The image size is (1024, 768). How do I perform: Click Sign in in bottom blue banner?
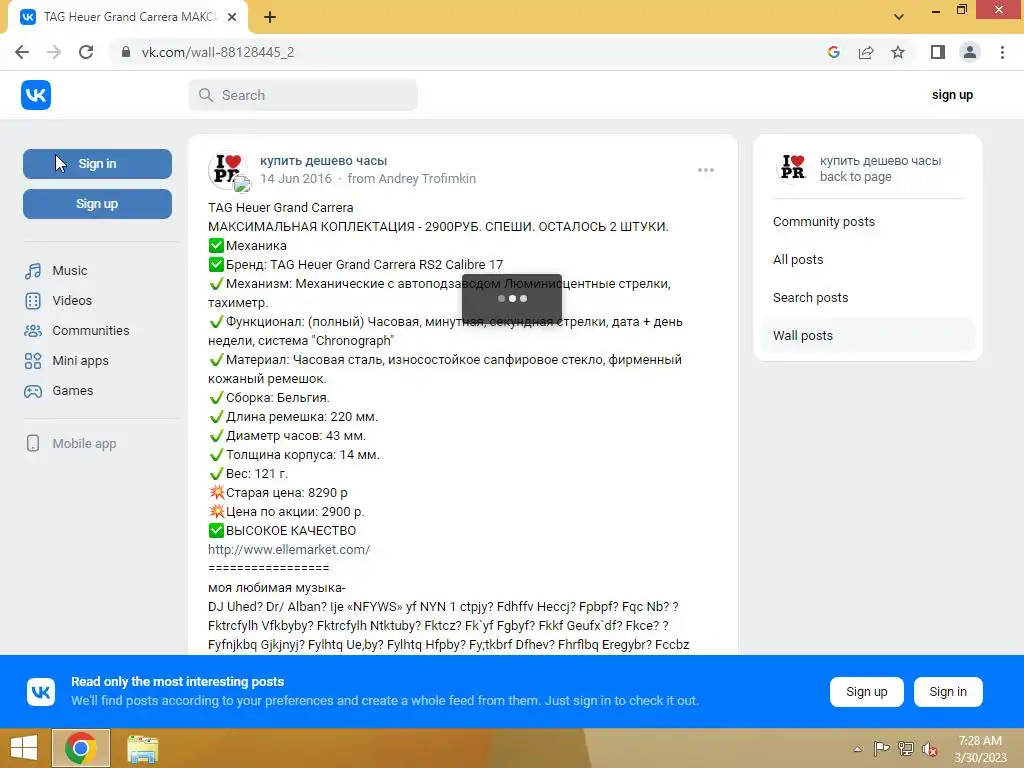tap(948, 692)
